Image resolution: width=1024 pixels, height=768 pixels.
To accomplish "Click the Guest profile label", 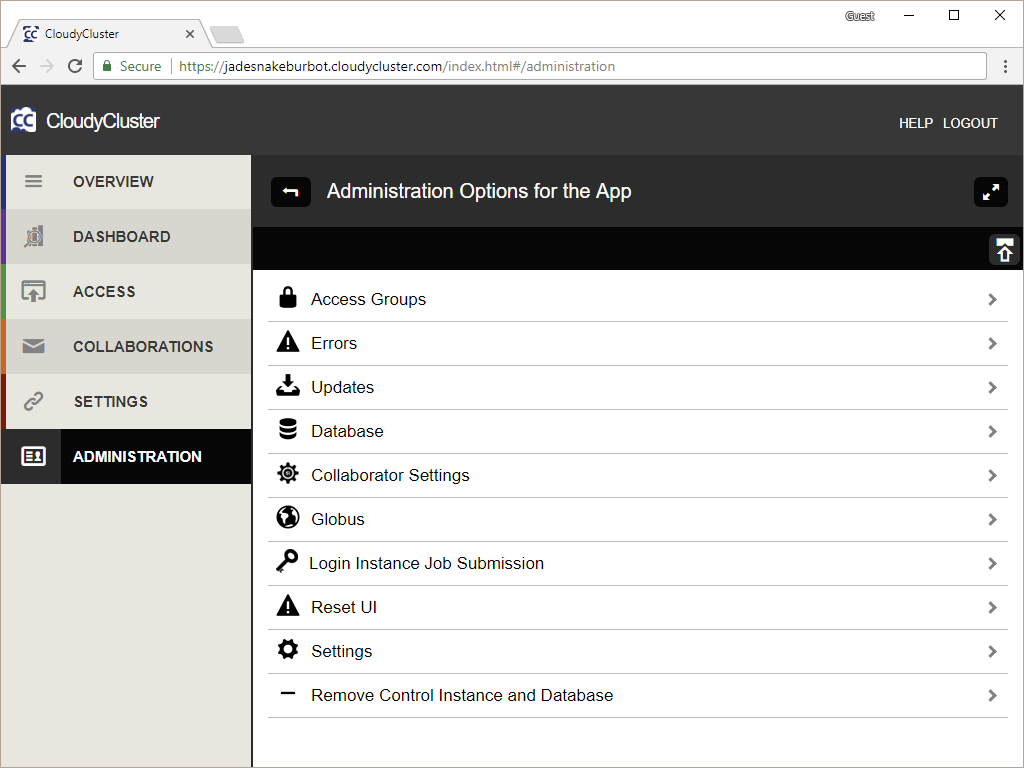I will click(859, 16).
